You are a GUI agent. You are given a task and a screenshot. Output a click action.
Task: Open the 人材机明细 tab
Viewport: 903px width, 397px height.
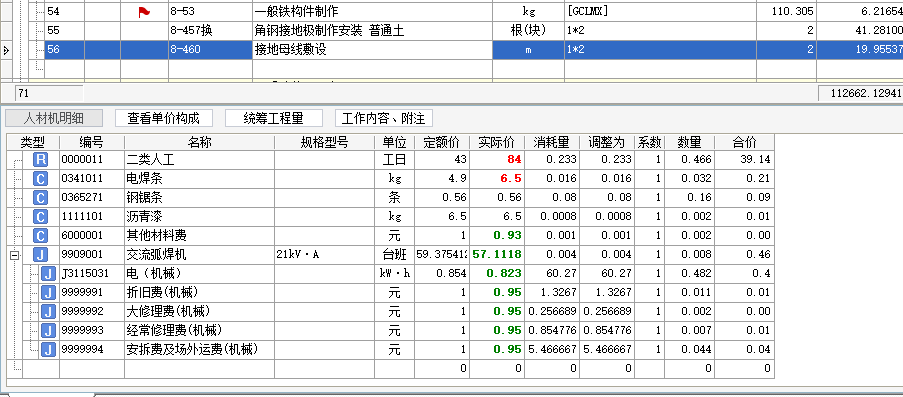click(x=54, y=119)
